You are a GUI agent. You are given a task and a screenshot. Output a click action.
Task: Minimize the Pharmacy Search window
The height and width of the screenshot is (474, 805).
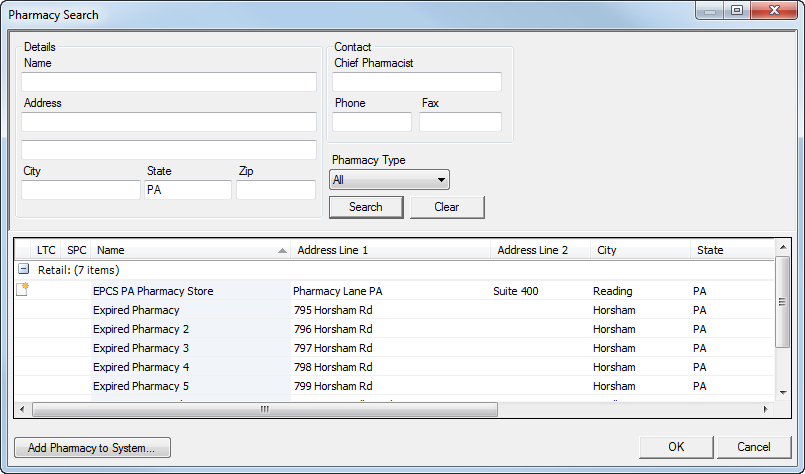(x=710, y=10)
